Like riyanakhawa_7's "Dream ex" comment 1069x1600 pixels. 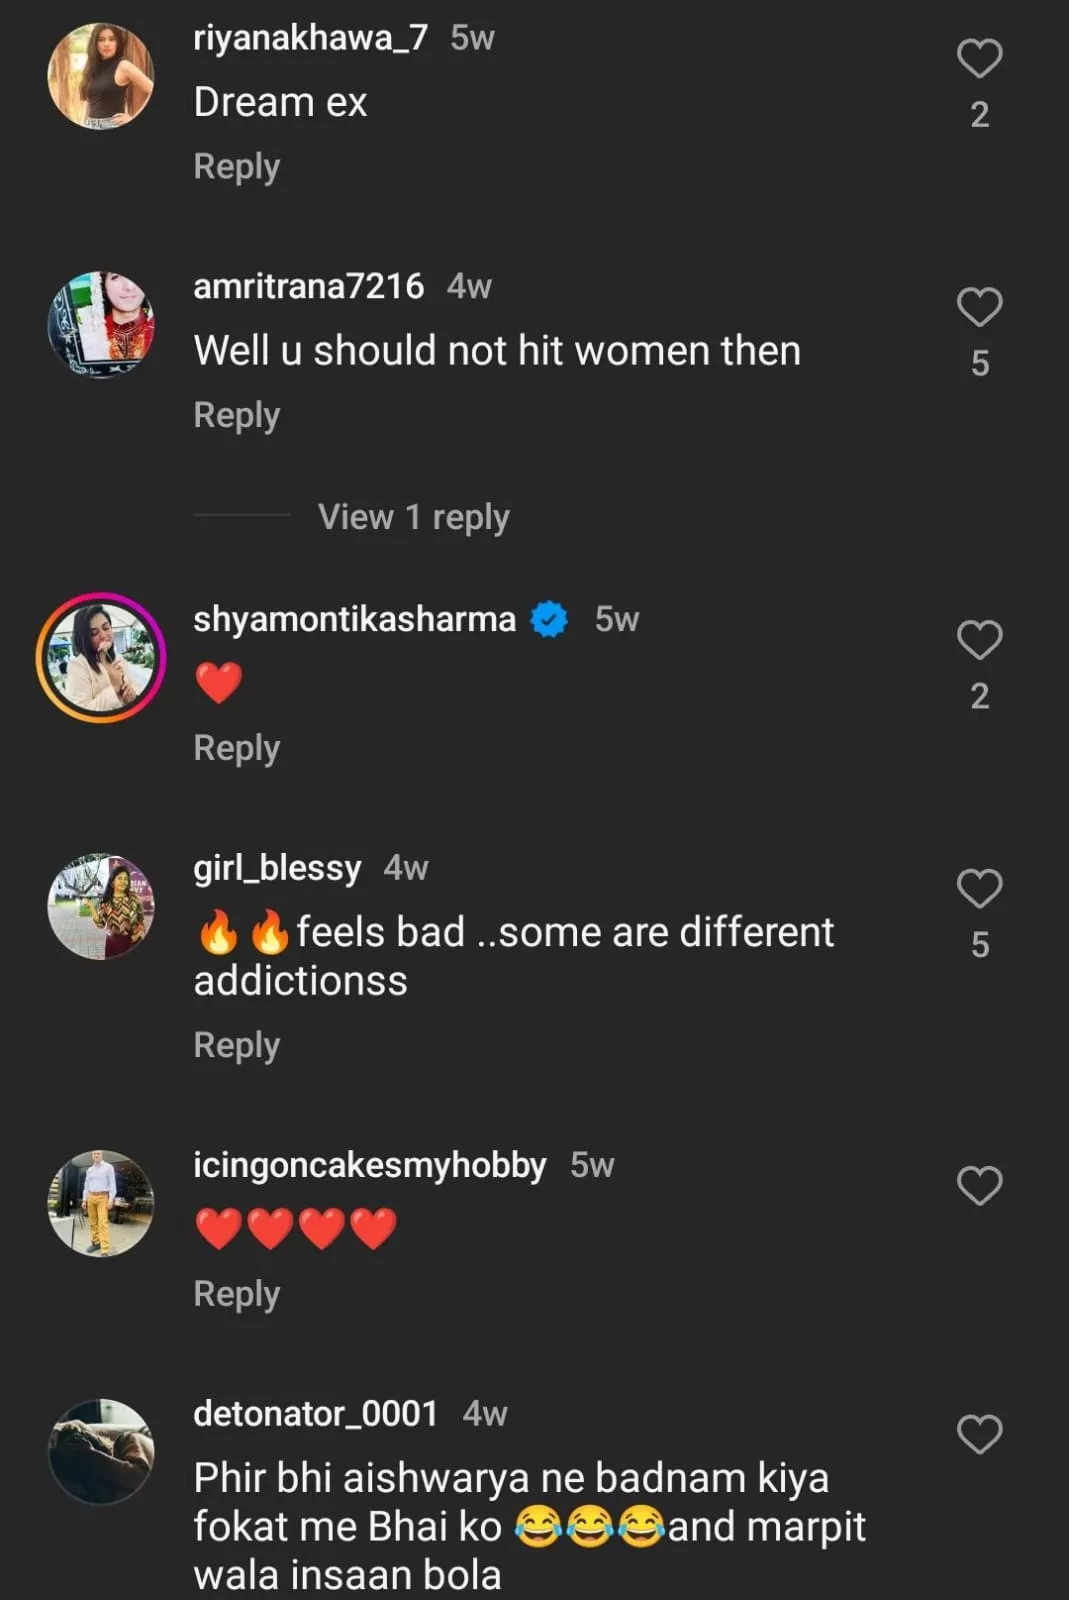(x=979, y=59)
